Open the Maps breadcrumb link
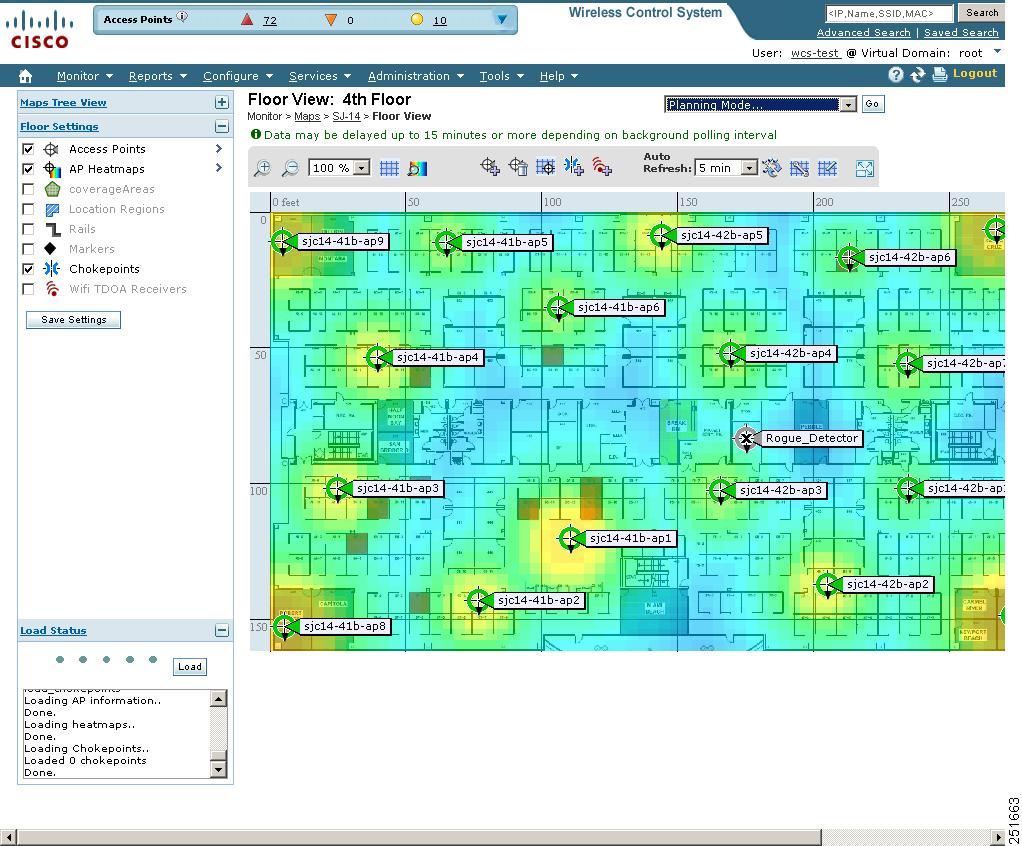Viewport: 1022px width, 846px height. 307,116
